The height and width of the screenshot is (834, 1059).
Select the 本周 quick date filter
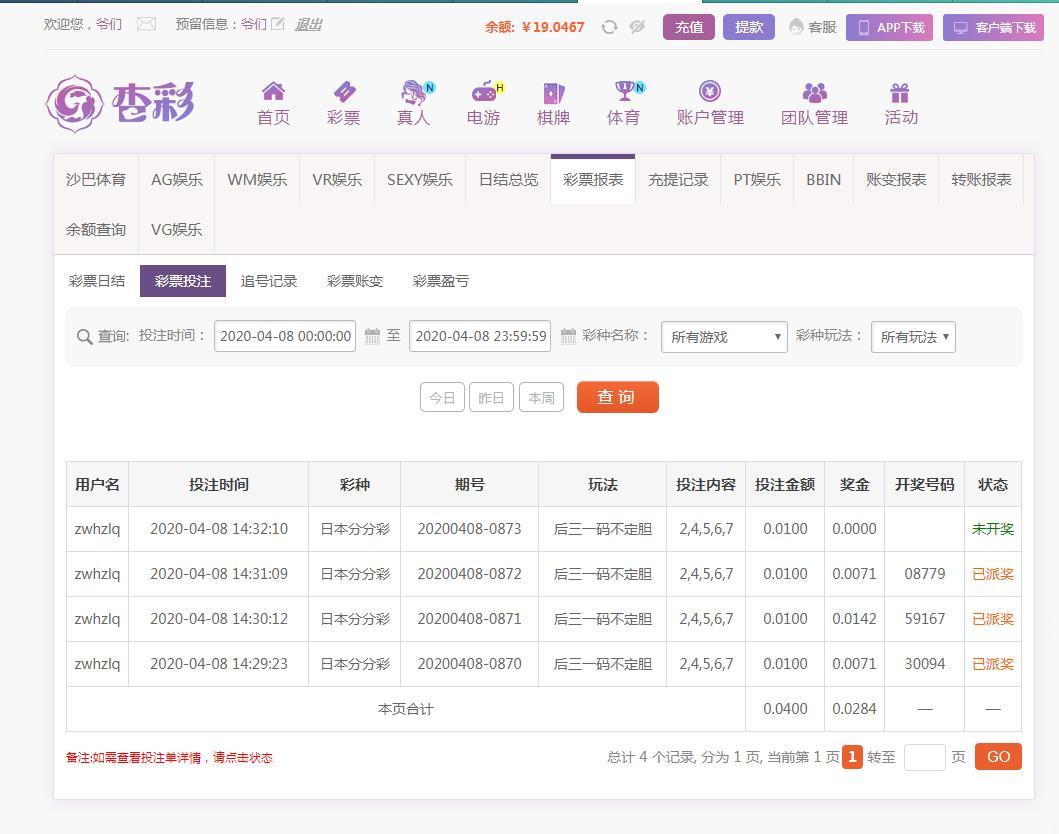tap(541, 397)
